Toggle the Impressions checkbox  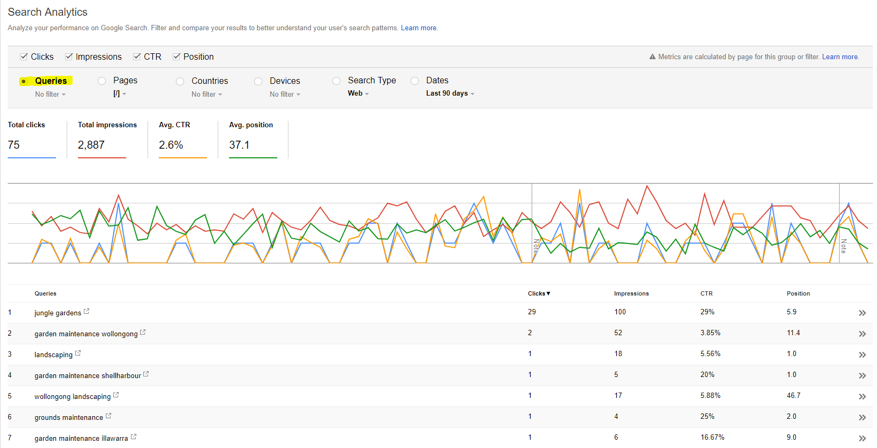(69, 57)
